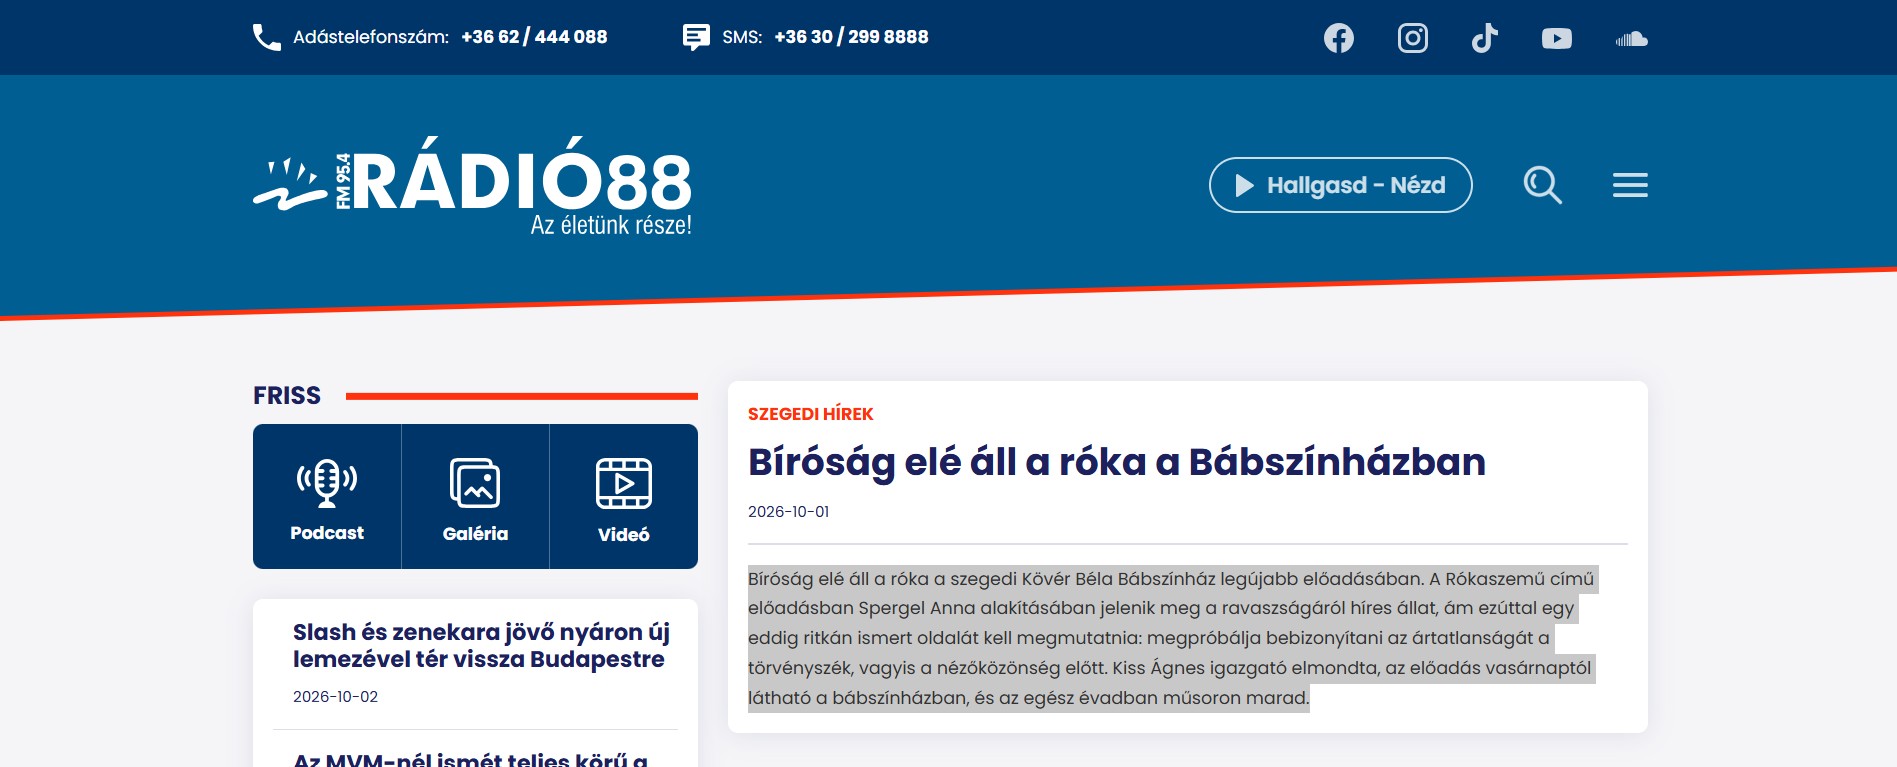The height and width of the screenshot is (767, 1897).
Task: Click the article date 2026-10-01
Action: 788,512
